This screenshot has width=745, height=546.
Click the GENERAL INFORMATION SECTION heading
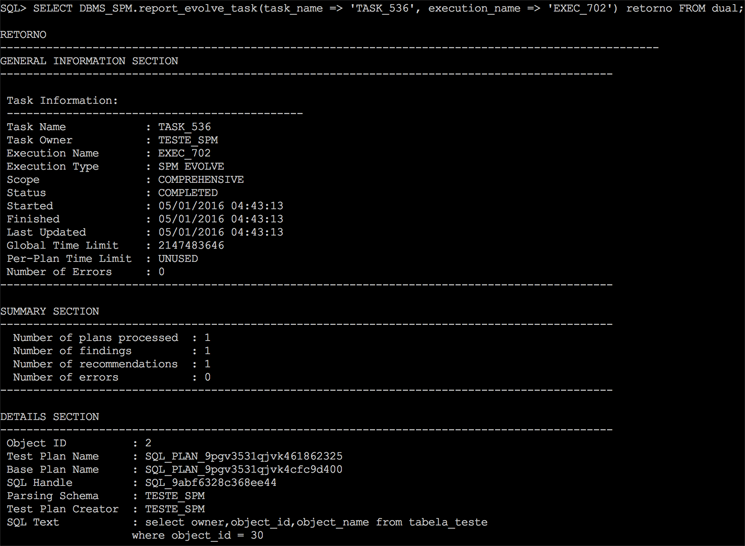pos(89,61)
